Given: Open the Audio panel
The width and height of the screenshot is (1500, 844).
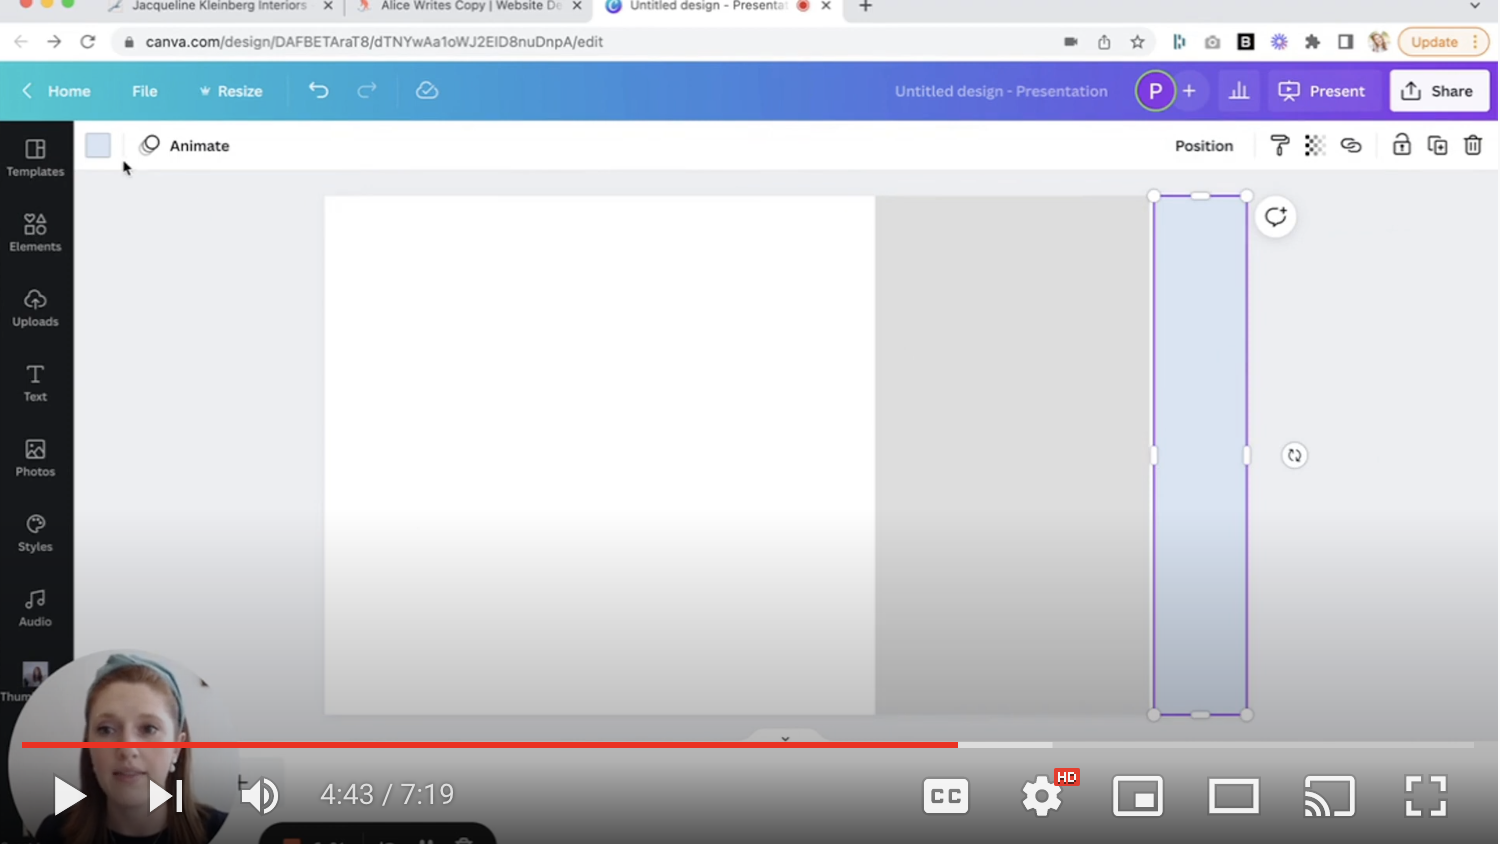Looking at the screenshot, I should 36,608.
